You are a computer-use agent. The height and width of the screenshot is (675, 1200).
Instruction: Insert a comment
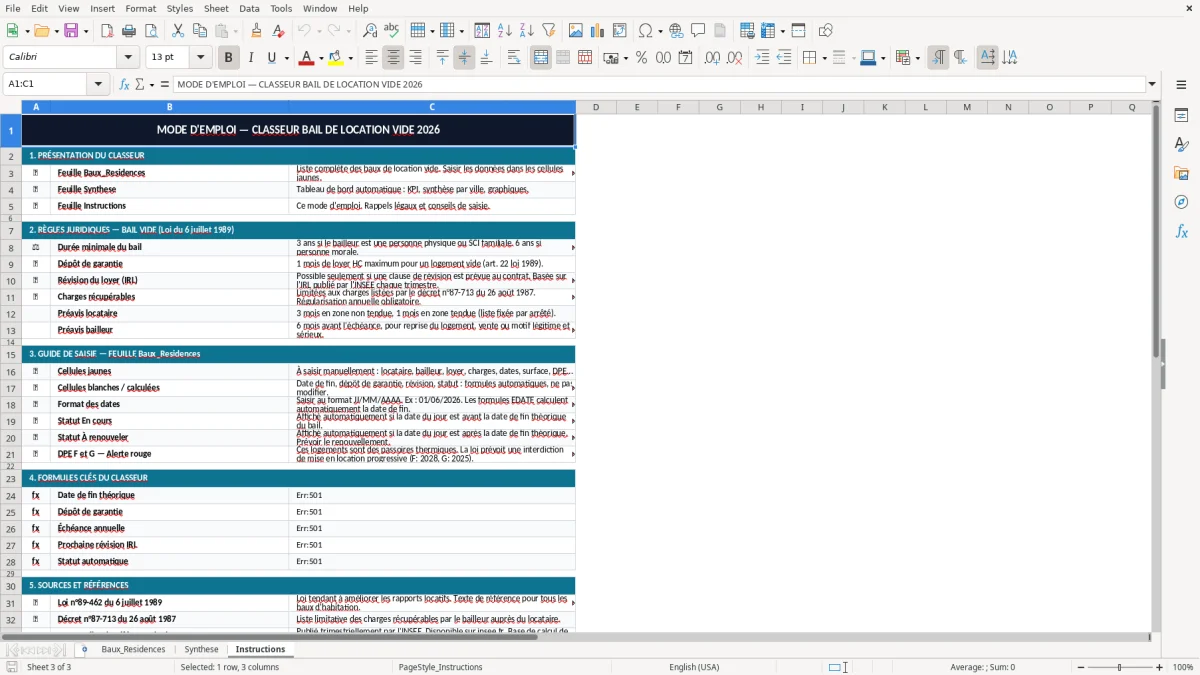point(698,31)
